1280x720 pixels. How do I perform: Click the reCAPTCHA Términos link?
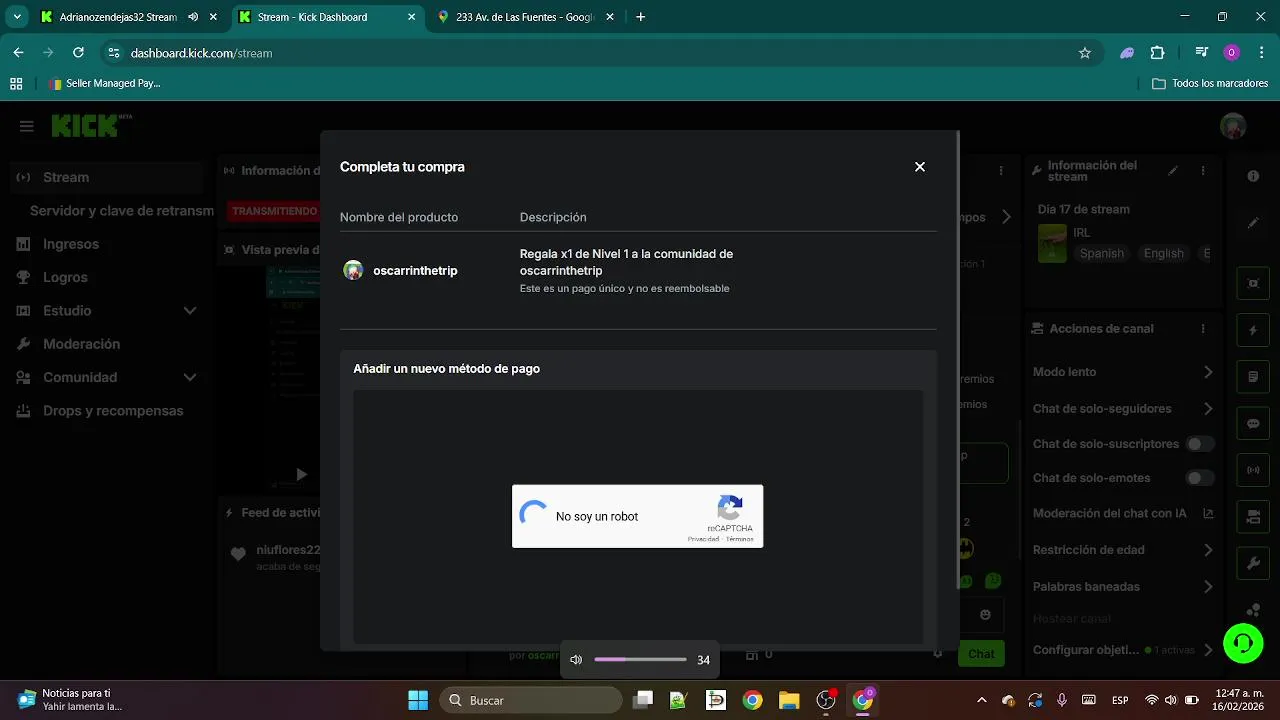740,539
